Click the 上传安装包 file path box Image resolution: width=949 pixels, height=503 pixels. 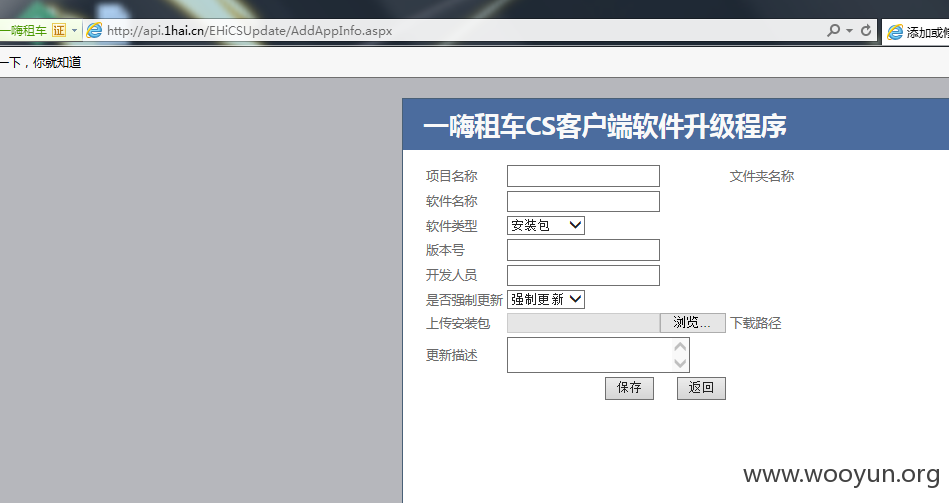point(583,323)
